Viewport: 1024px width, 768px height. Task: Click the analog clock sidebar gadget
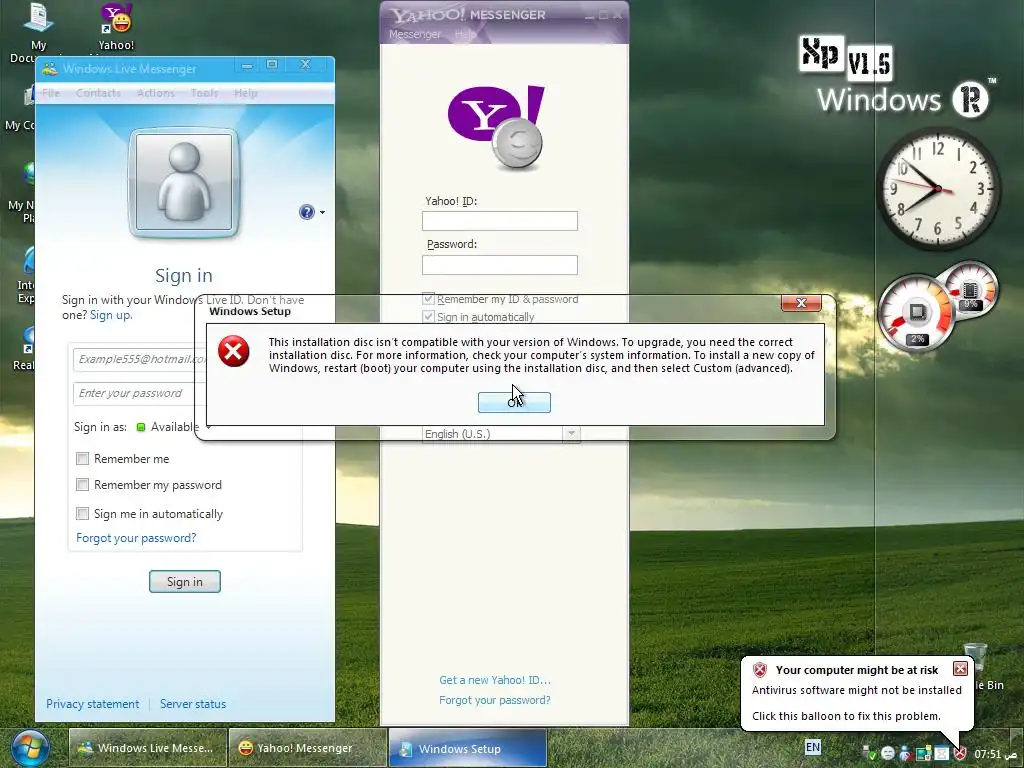point(938,189)
